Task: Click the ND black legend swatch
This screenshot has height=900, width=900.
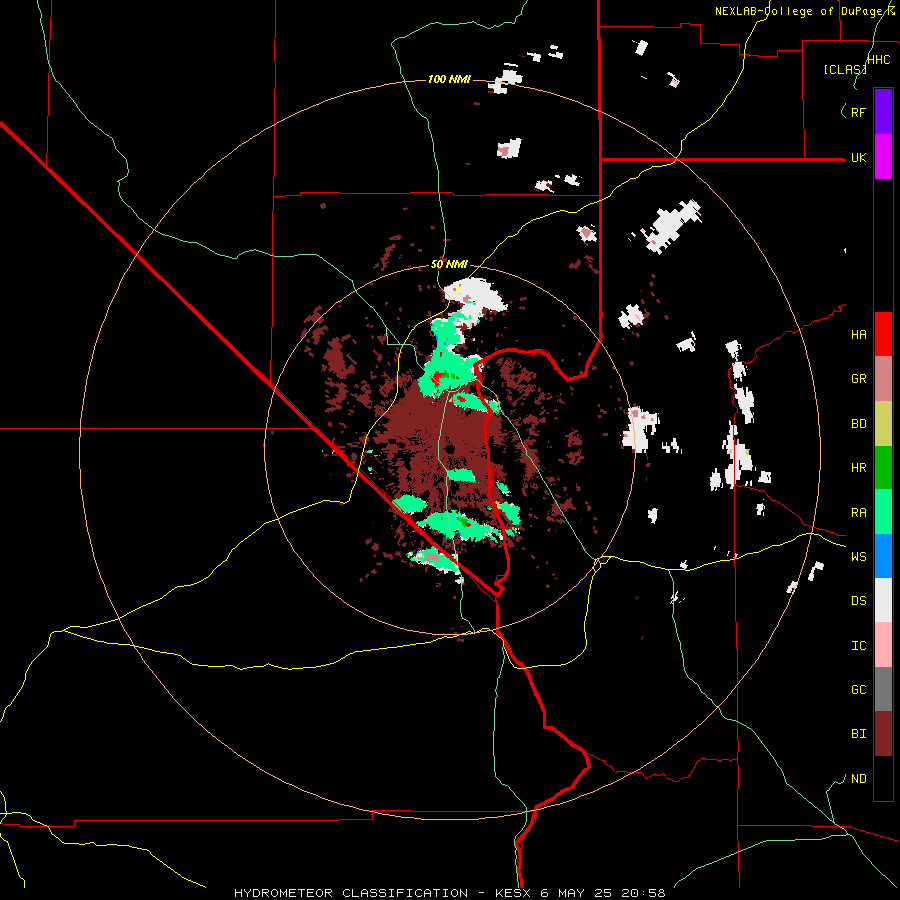Action: 883,778
